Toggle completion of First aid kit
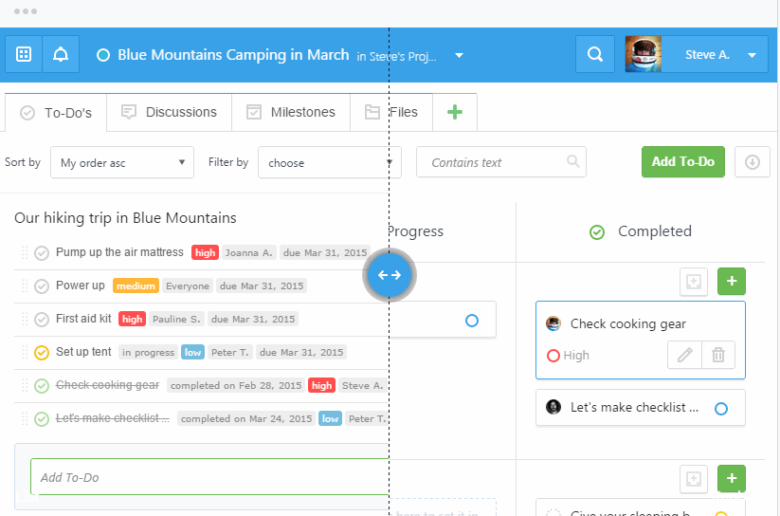 point(42,319)
